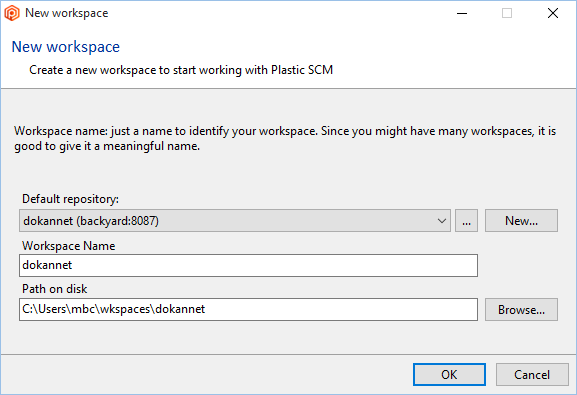Viewport: 577px width, 395px height.
Task: Close the New workspace window
Action: [x=553, y=13]
